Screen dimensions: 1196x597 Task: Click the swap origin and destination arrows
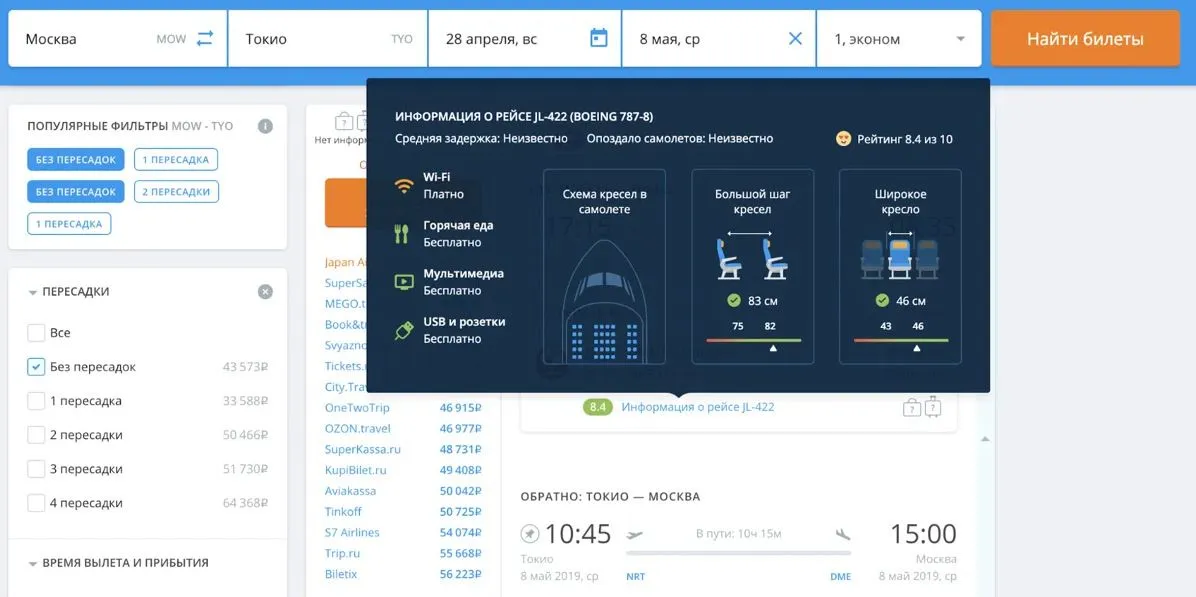point(205,39)
